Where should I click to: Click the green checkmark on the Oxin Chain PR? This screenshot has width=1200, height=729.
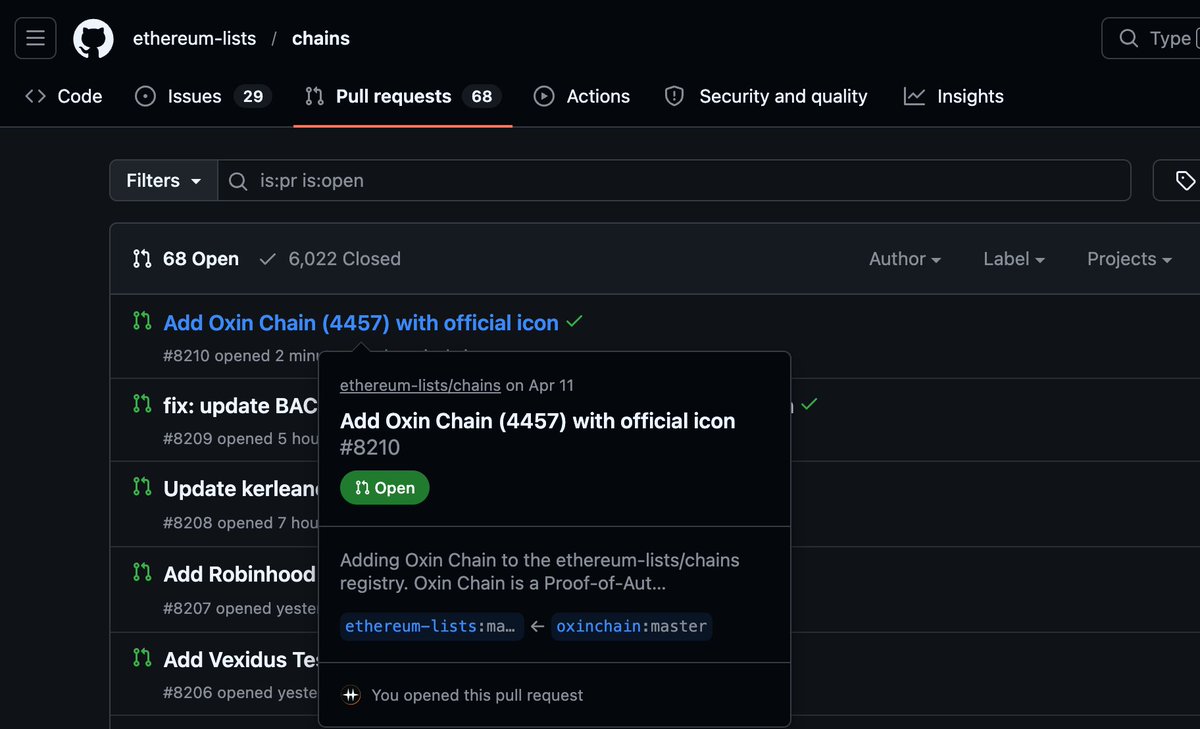pyautogui.click(x=575, y=322)
